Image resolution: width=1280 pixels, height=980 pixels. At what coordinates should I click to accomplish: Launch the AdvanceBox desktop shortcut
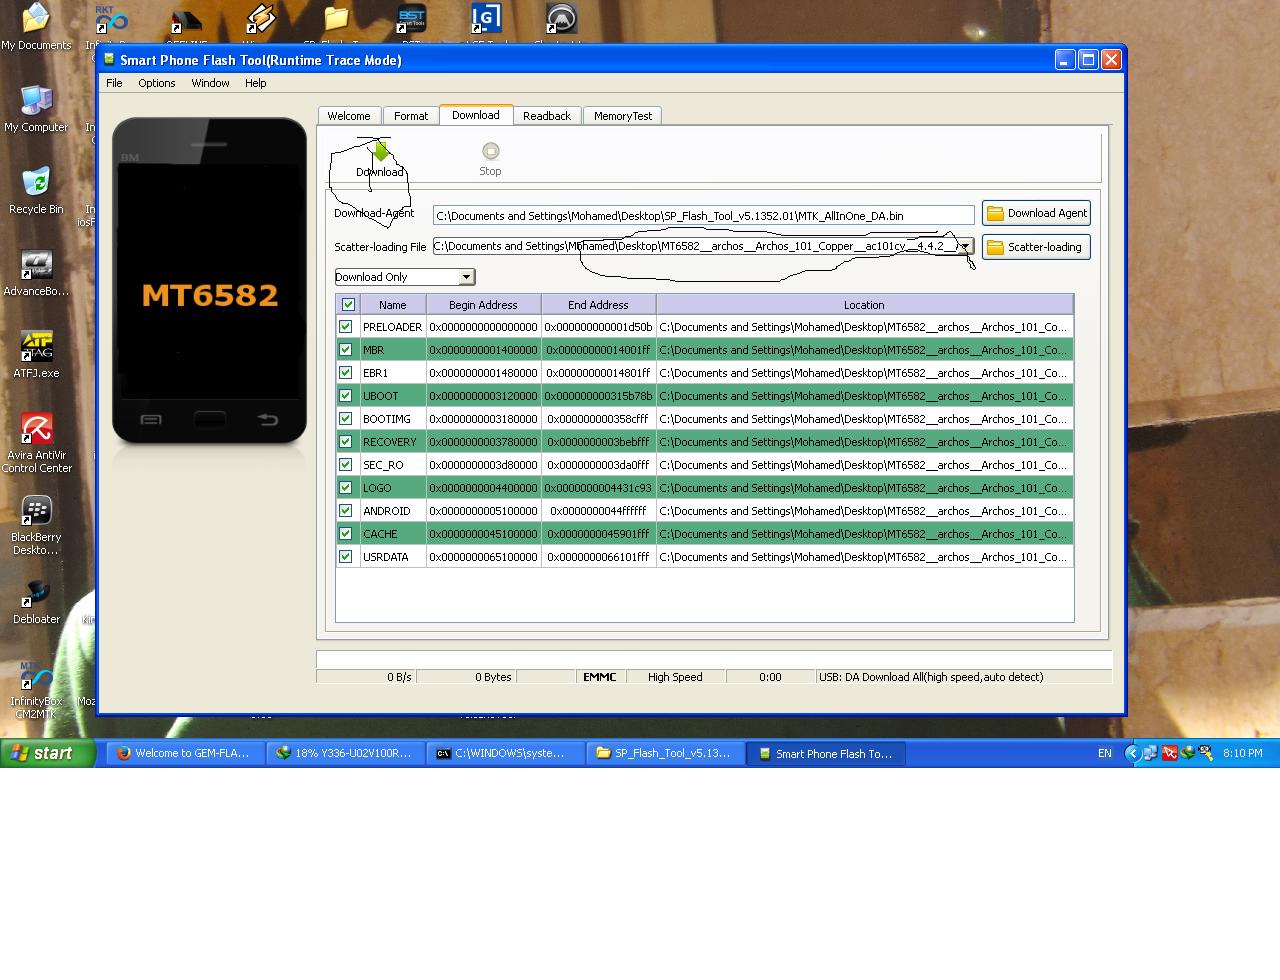[x=36, y=265]
